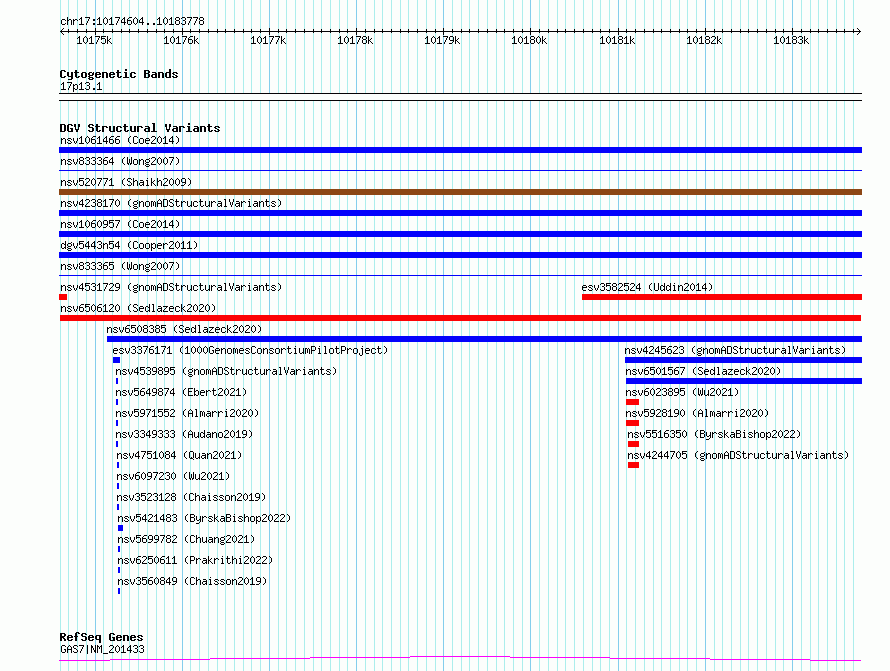Click the 17p13.1 cytogenetic band label
Image resolution: width=890 pixels, height=671 pixels.
click(x=81, y=86)
